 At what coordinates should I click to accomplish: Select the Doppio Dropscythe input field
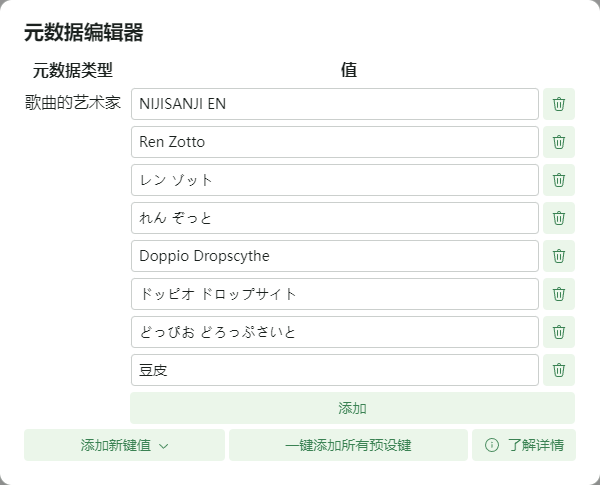(x=334, y=256)
